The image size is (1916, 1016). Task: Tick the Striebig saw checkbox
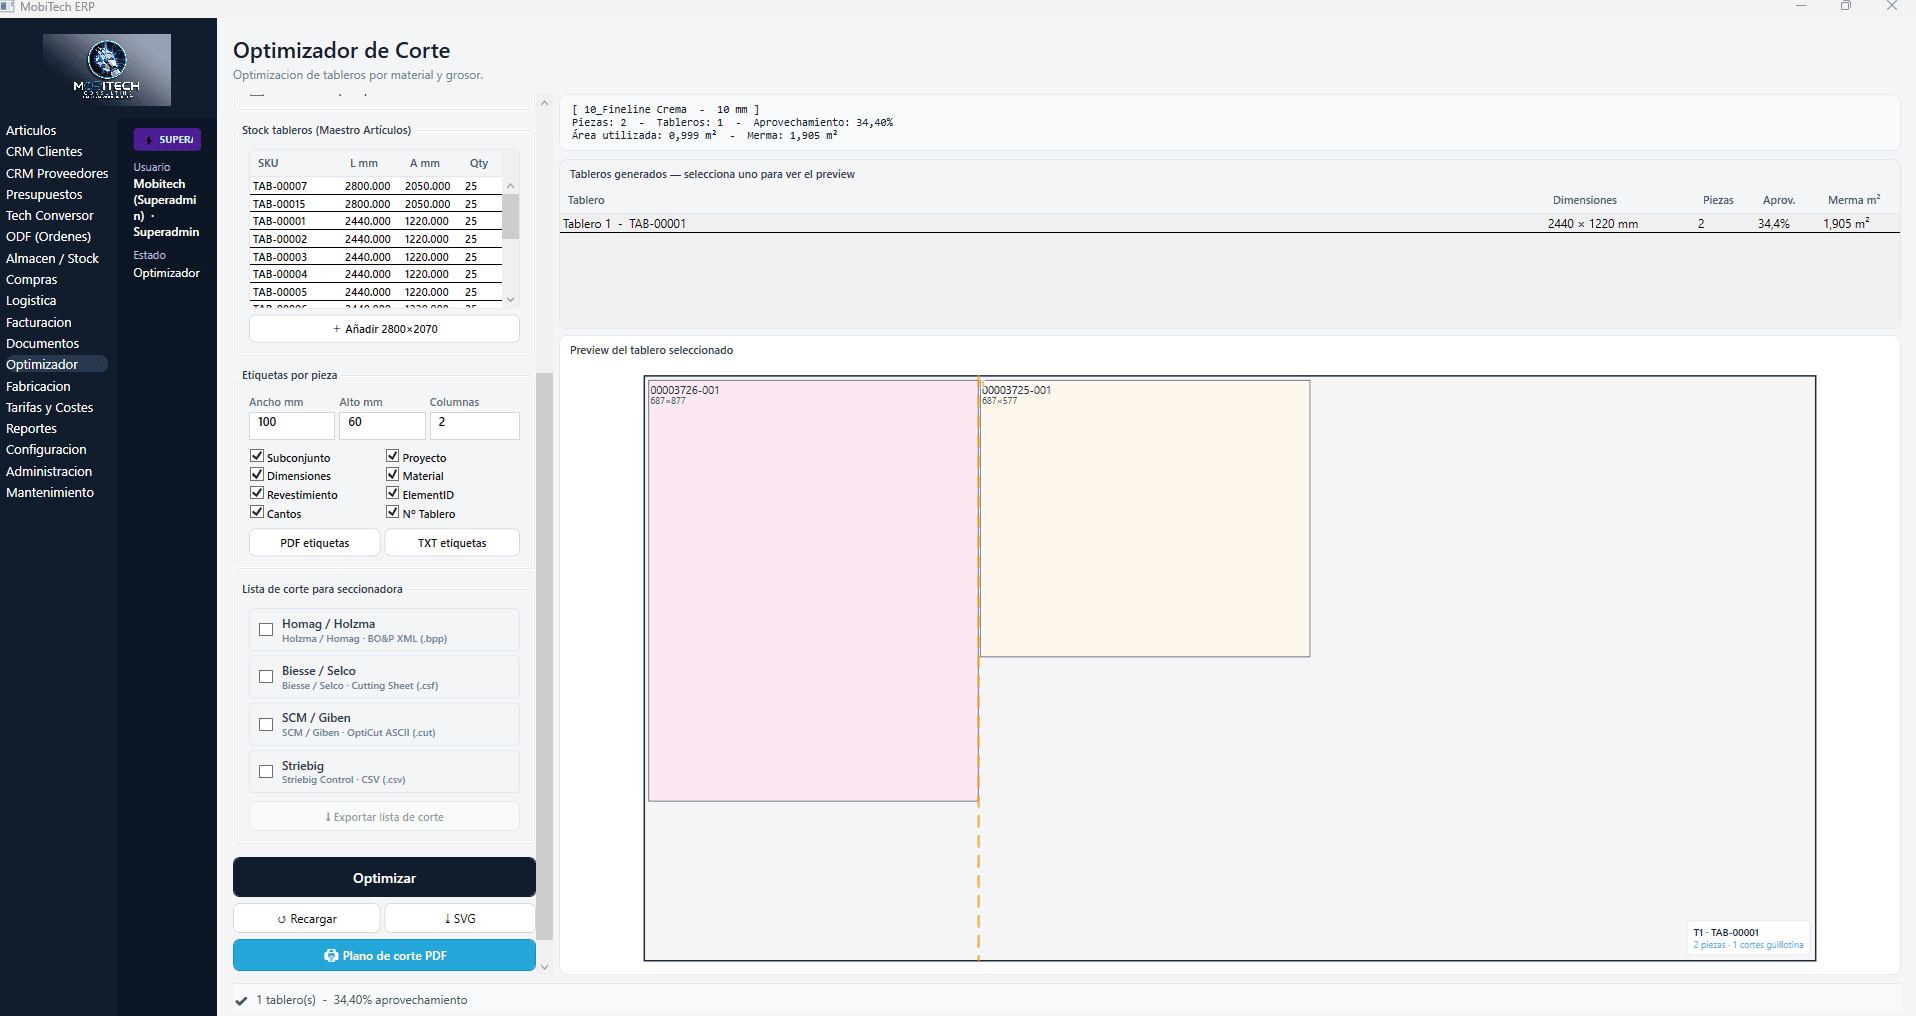click(266, 772)
